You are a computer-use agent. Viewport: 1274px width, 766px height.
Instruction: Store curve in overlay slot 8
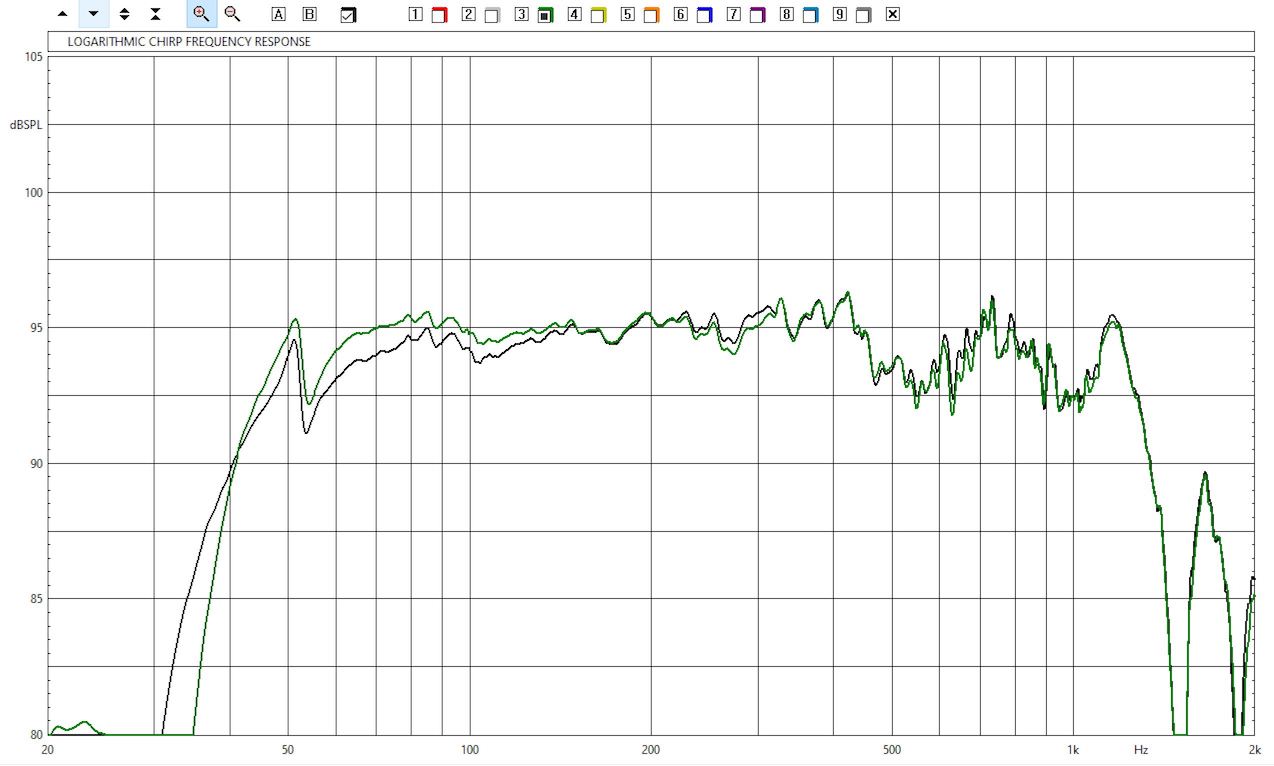coord(786,14)
